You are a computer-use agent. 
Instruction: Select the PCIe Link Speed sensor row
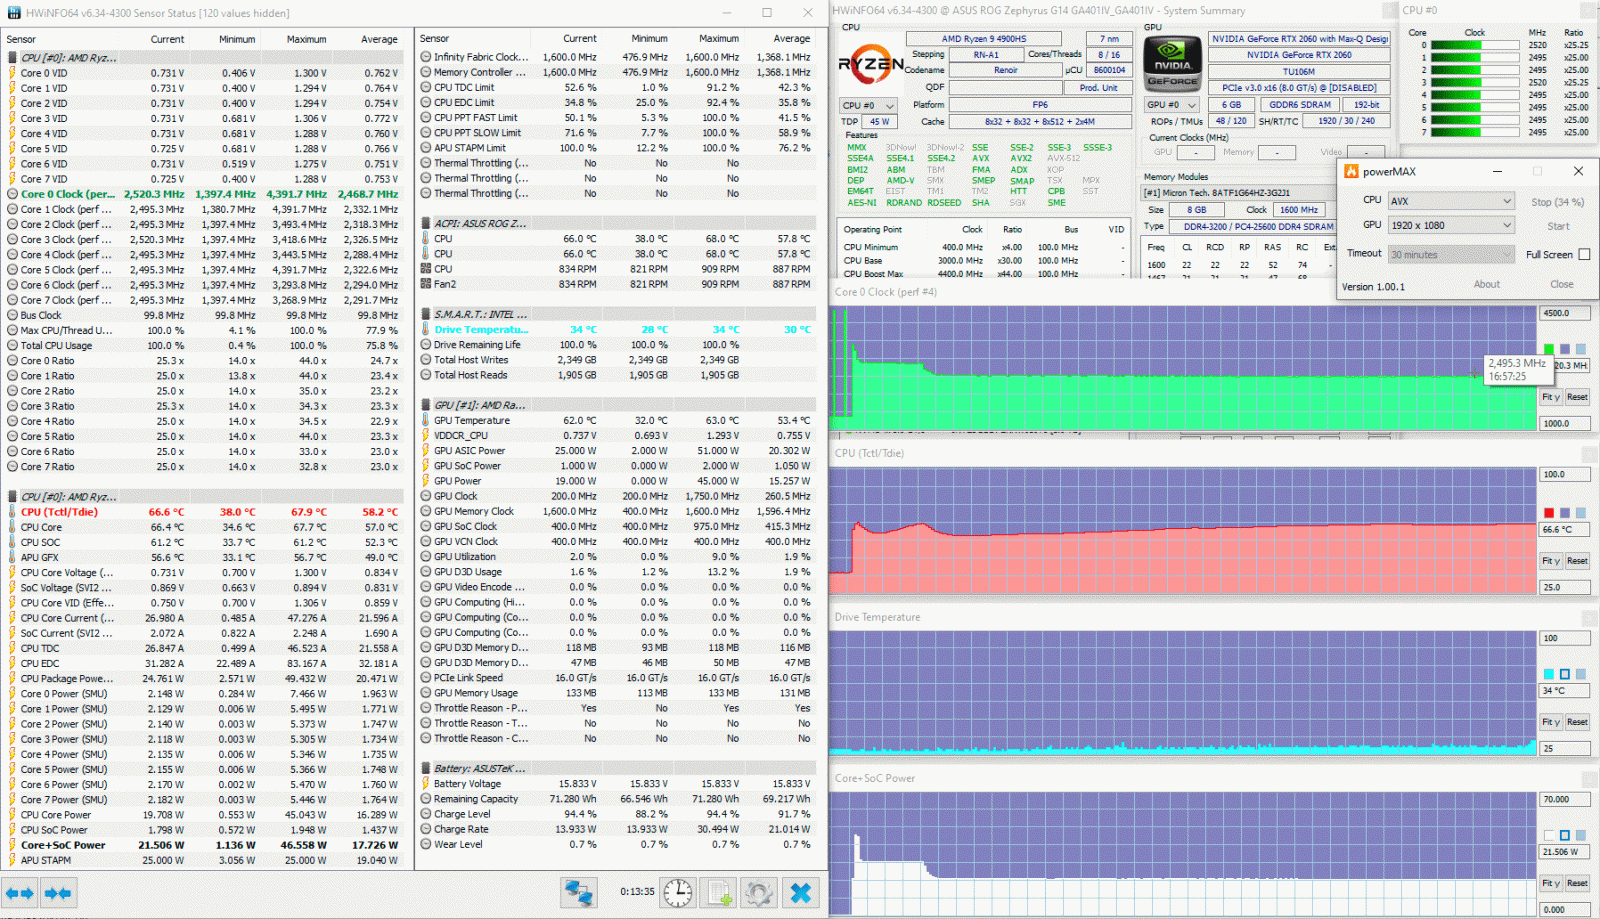pyautogui.click(x=620, y=678)
